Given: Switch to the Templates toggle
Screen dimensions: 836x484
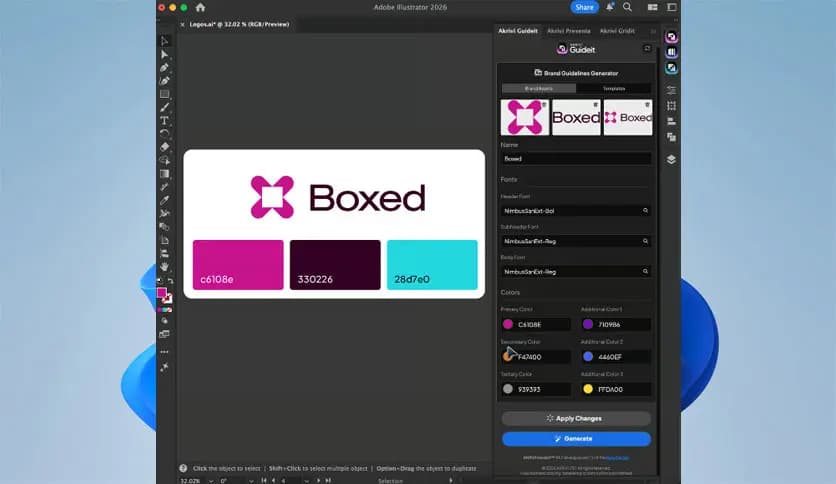Looking at the screenshot, I should [614, 88].
